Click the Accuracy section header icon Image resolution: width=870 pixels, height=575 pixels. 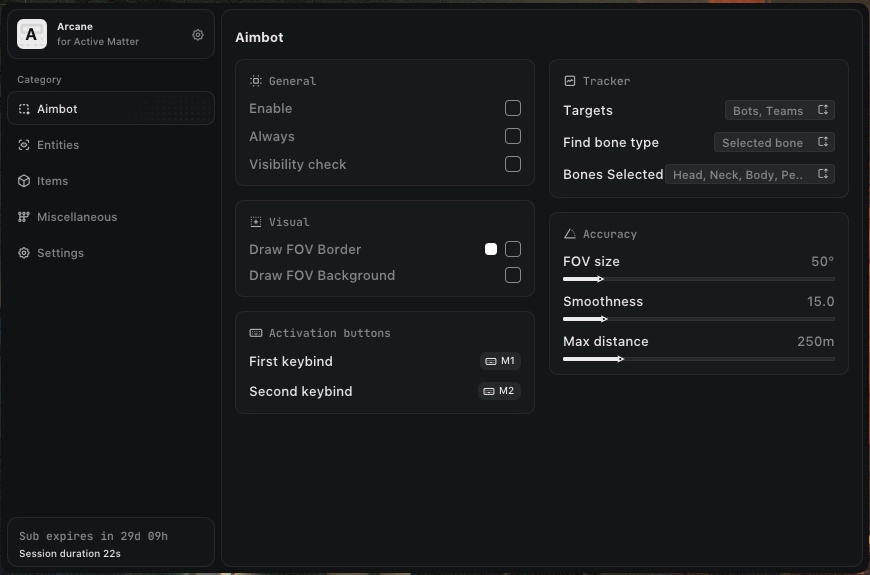coord(570,234)
